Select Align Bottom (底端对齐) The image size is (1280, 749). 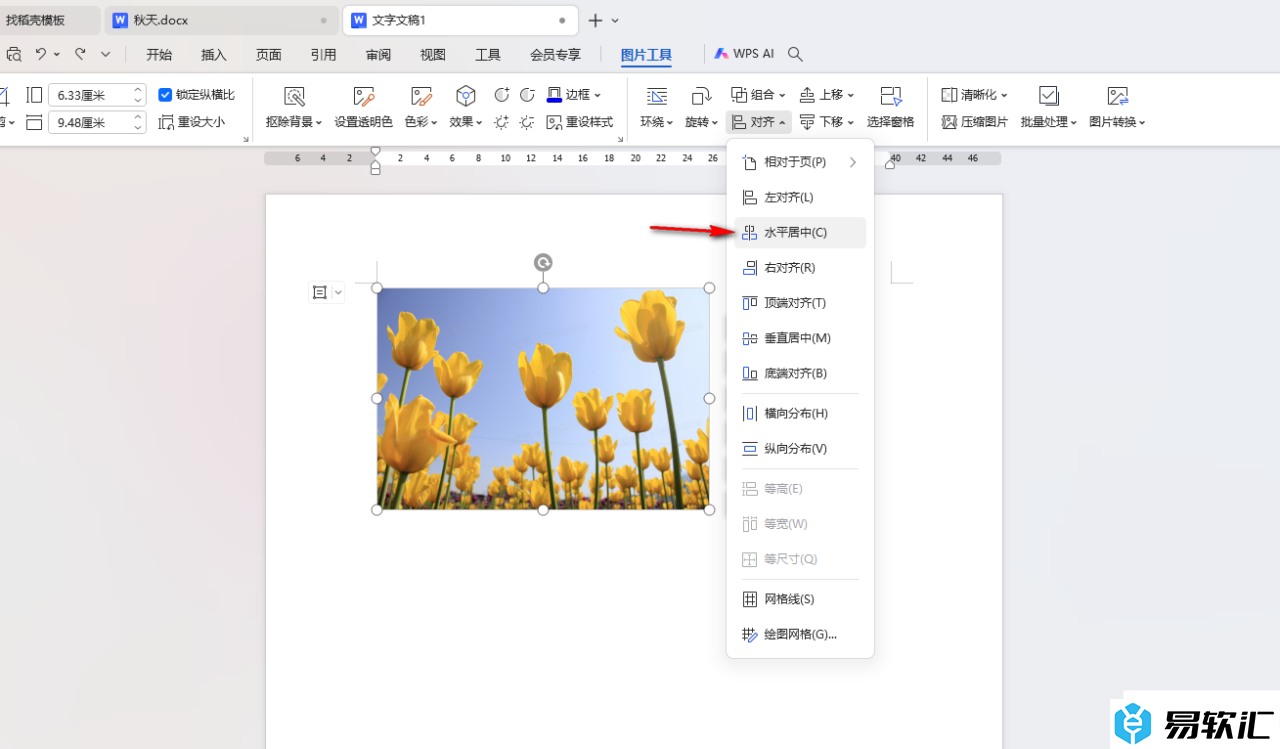[800, 373]
